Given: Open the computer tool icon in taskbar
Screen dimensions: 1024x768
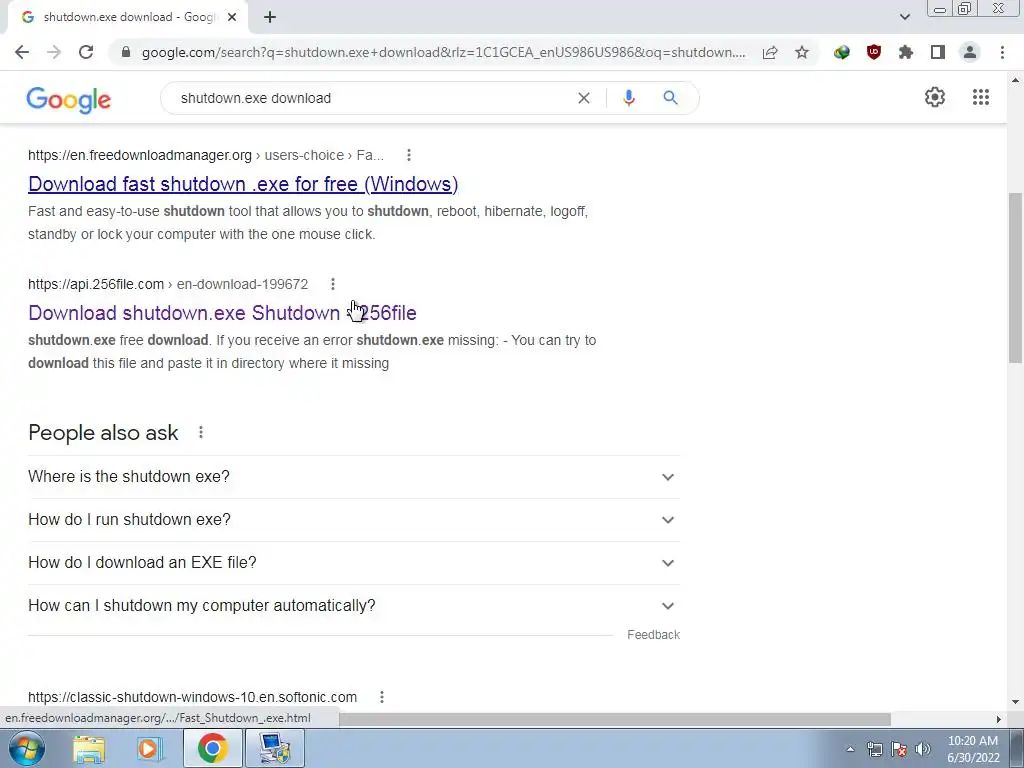Looking at the screenshot, I should tap(274, 748).
